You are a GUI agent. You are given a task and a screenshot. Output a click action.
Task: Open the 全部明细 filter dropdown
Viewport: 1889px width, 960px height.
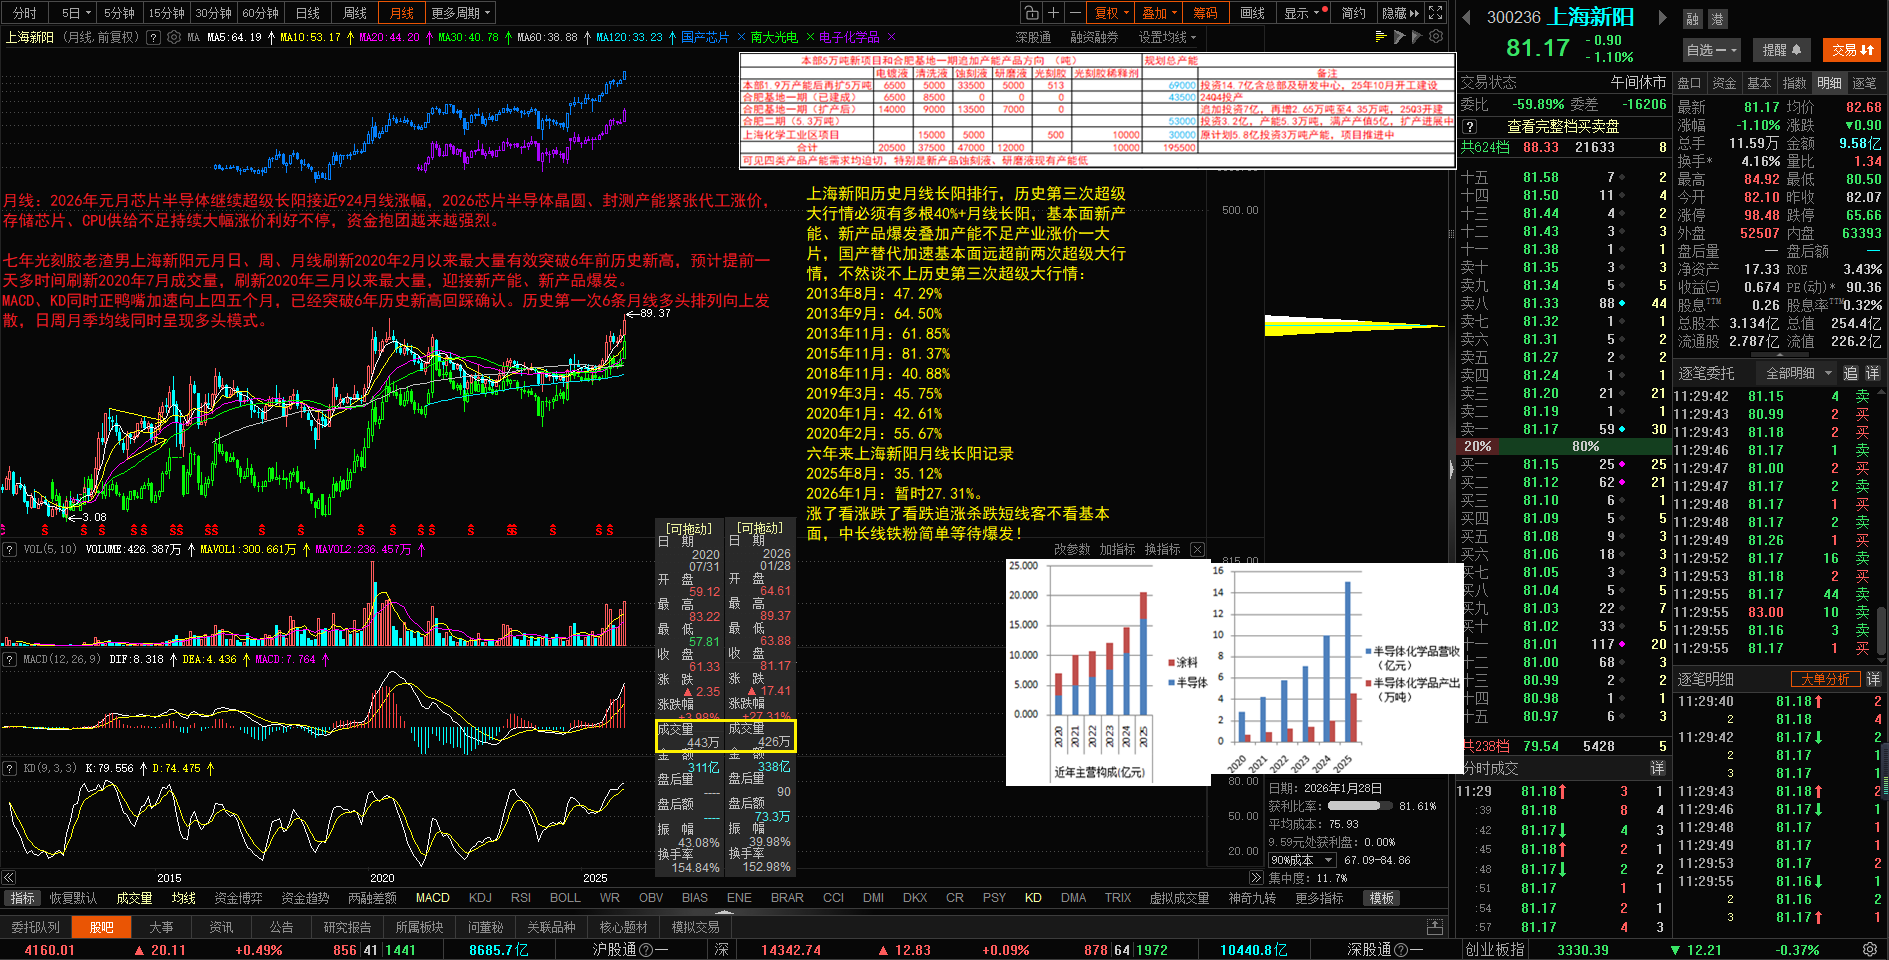click(x=1797, y=373)
